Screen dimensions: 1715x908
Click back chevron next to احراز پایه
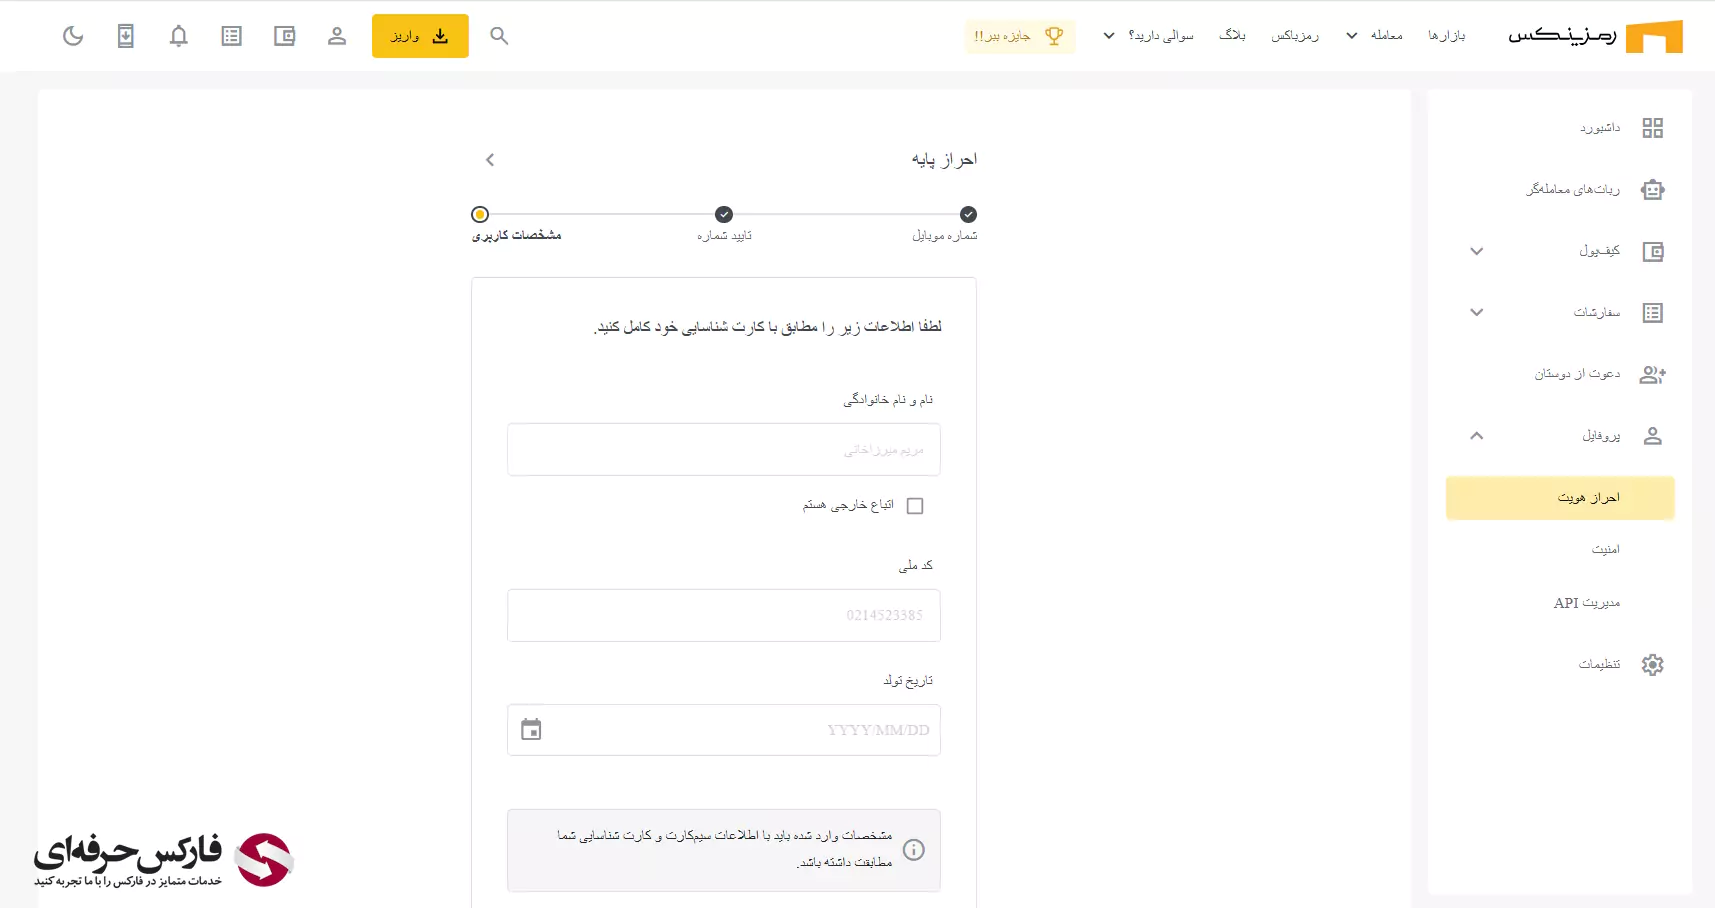pos(490,160)
